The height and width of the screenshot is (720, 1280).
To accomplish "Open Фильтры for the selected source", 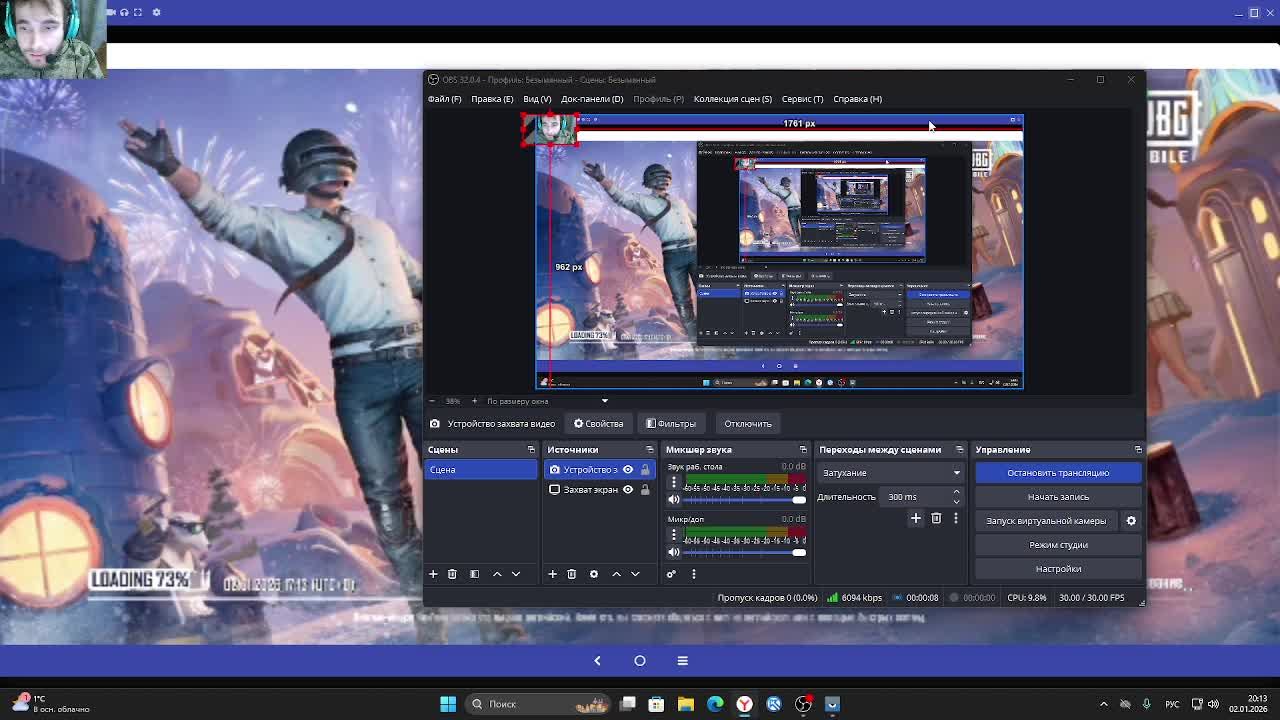I will pos(671,424).
